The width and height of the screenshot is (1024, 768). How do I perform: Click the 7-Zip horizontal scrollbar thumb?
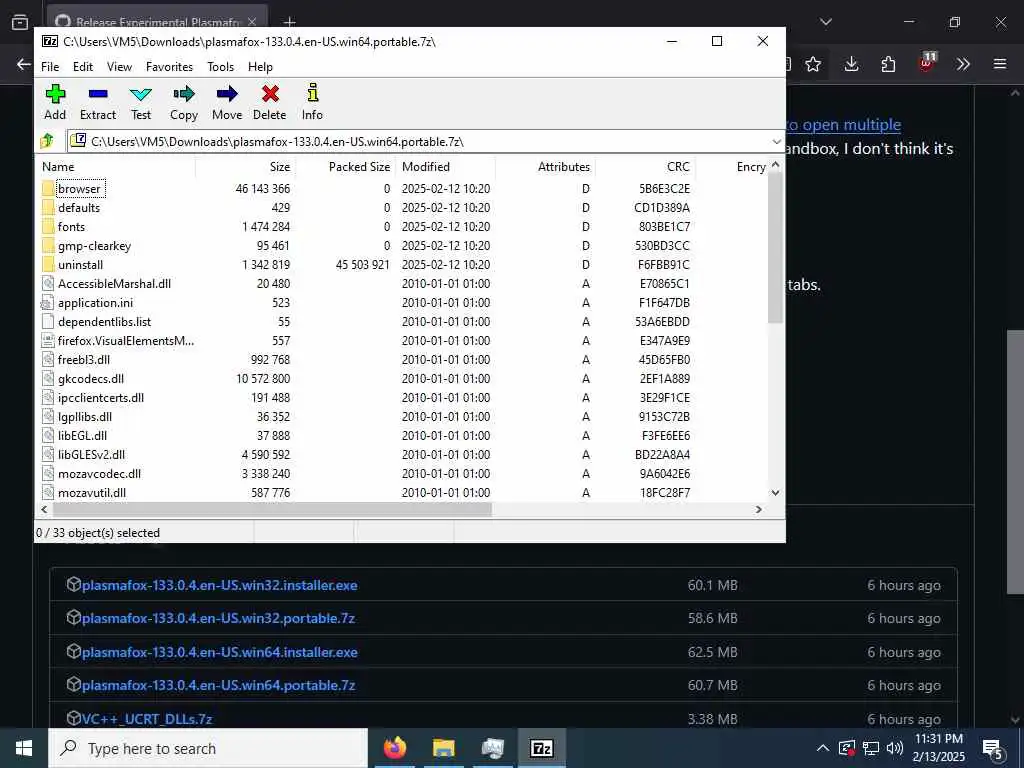point(272,509)
